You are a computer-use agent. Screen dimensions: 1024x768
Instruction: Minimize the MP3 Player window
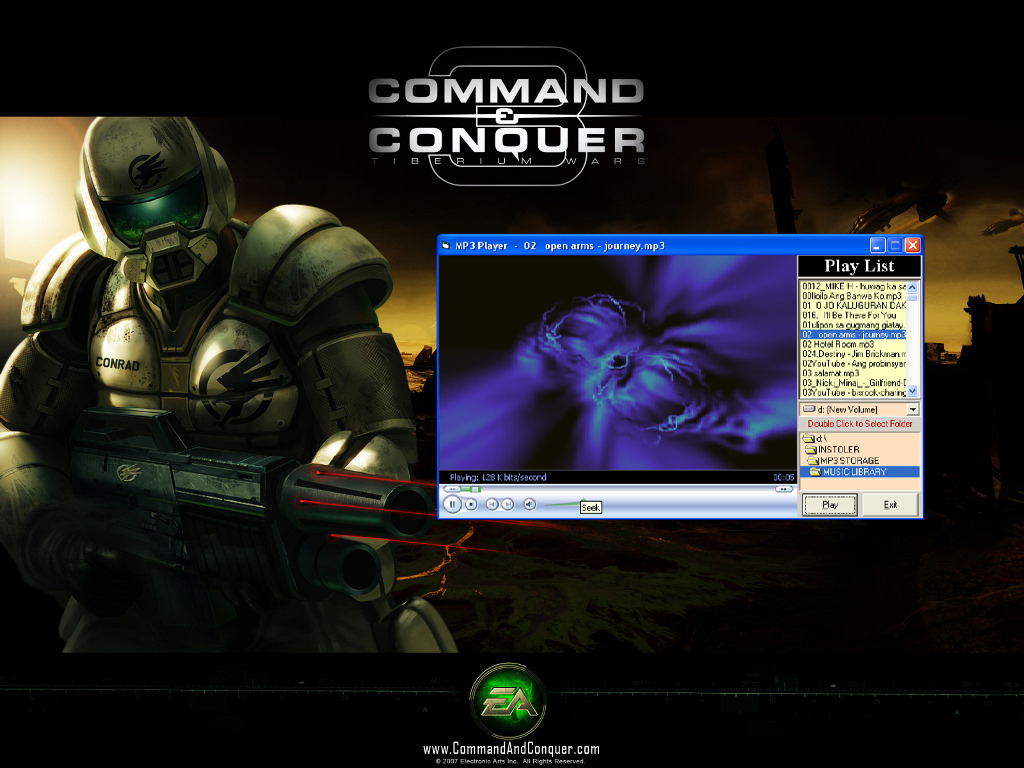[878, 246]
